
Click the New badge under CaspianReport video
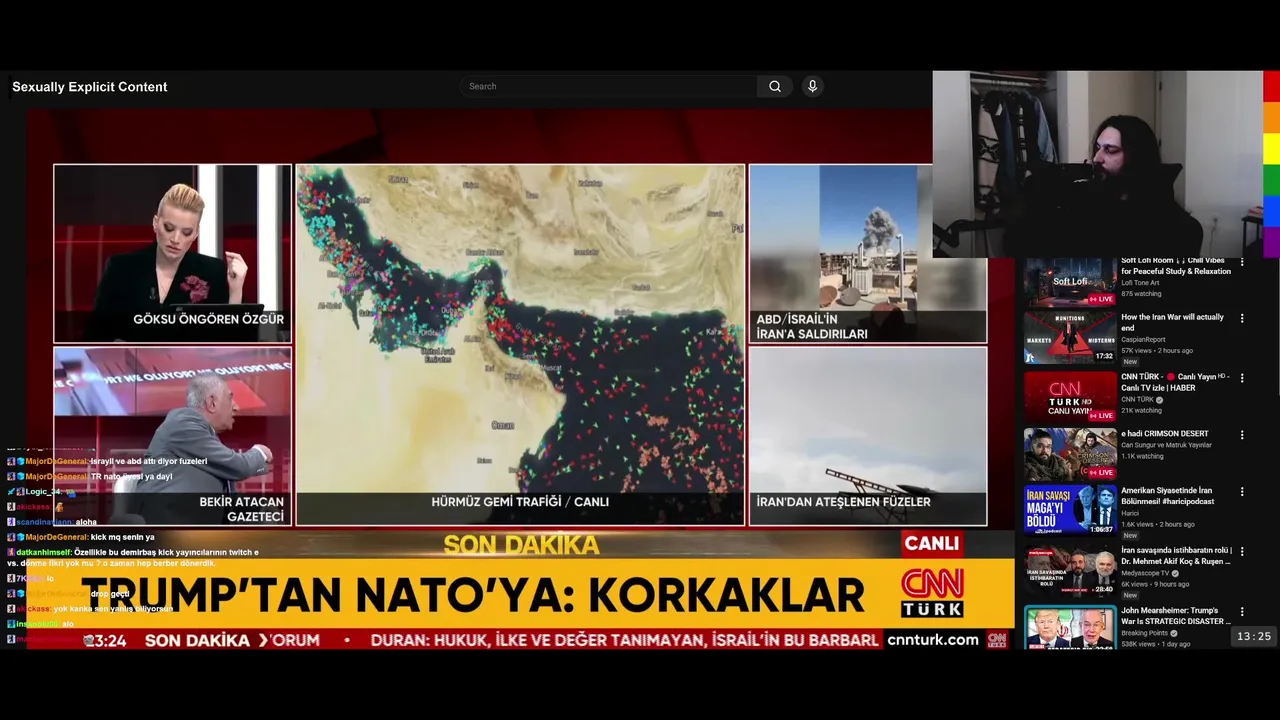pos(1130,362)
